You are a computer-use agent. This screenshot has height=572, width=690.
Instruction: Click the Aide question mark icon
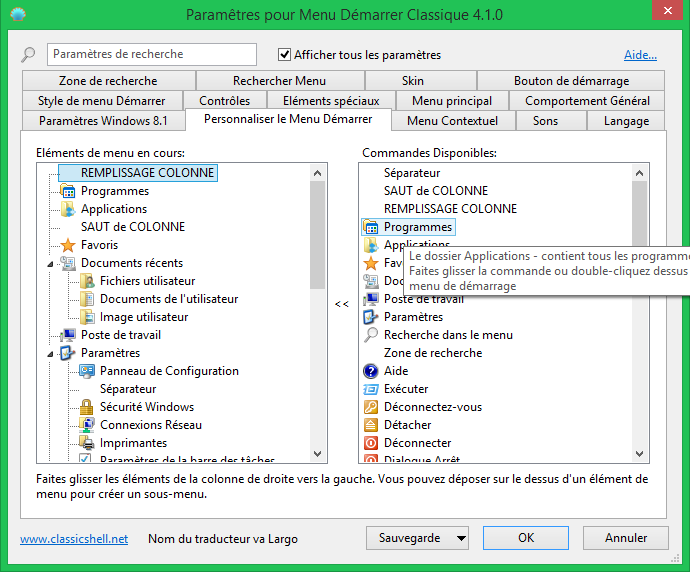(371, 371)
